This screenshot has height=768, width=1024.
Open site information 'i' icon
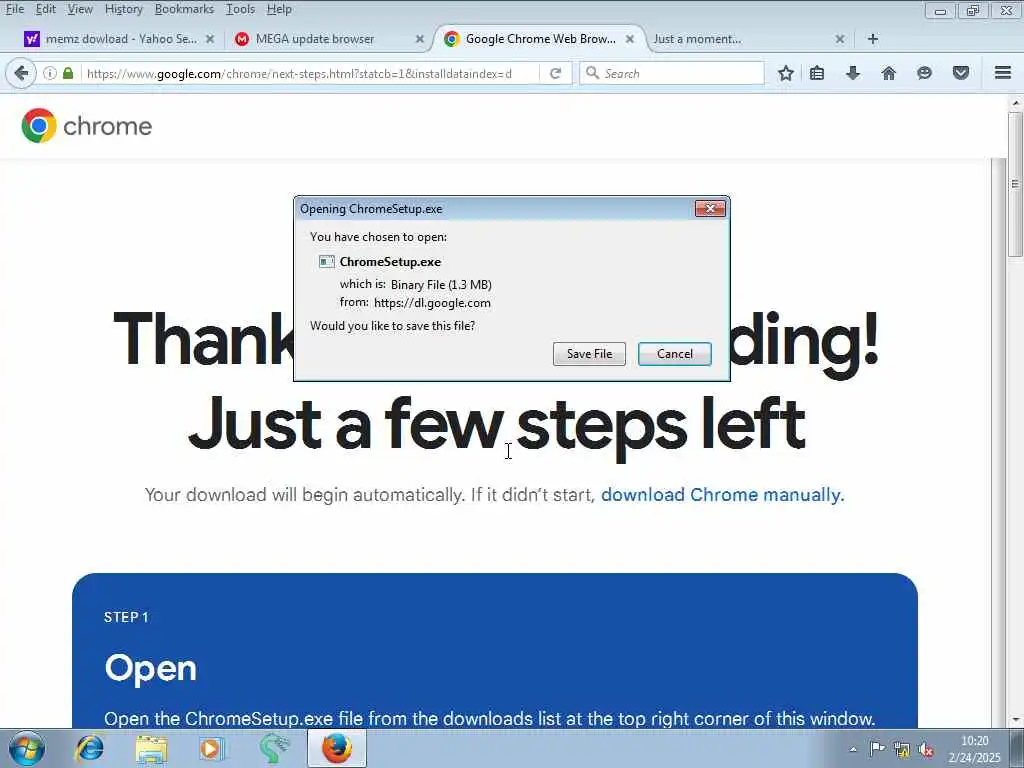tap(50, 73)
